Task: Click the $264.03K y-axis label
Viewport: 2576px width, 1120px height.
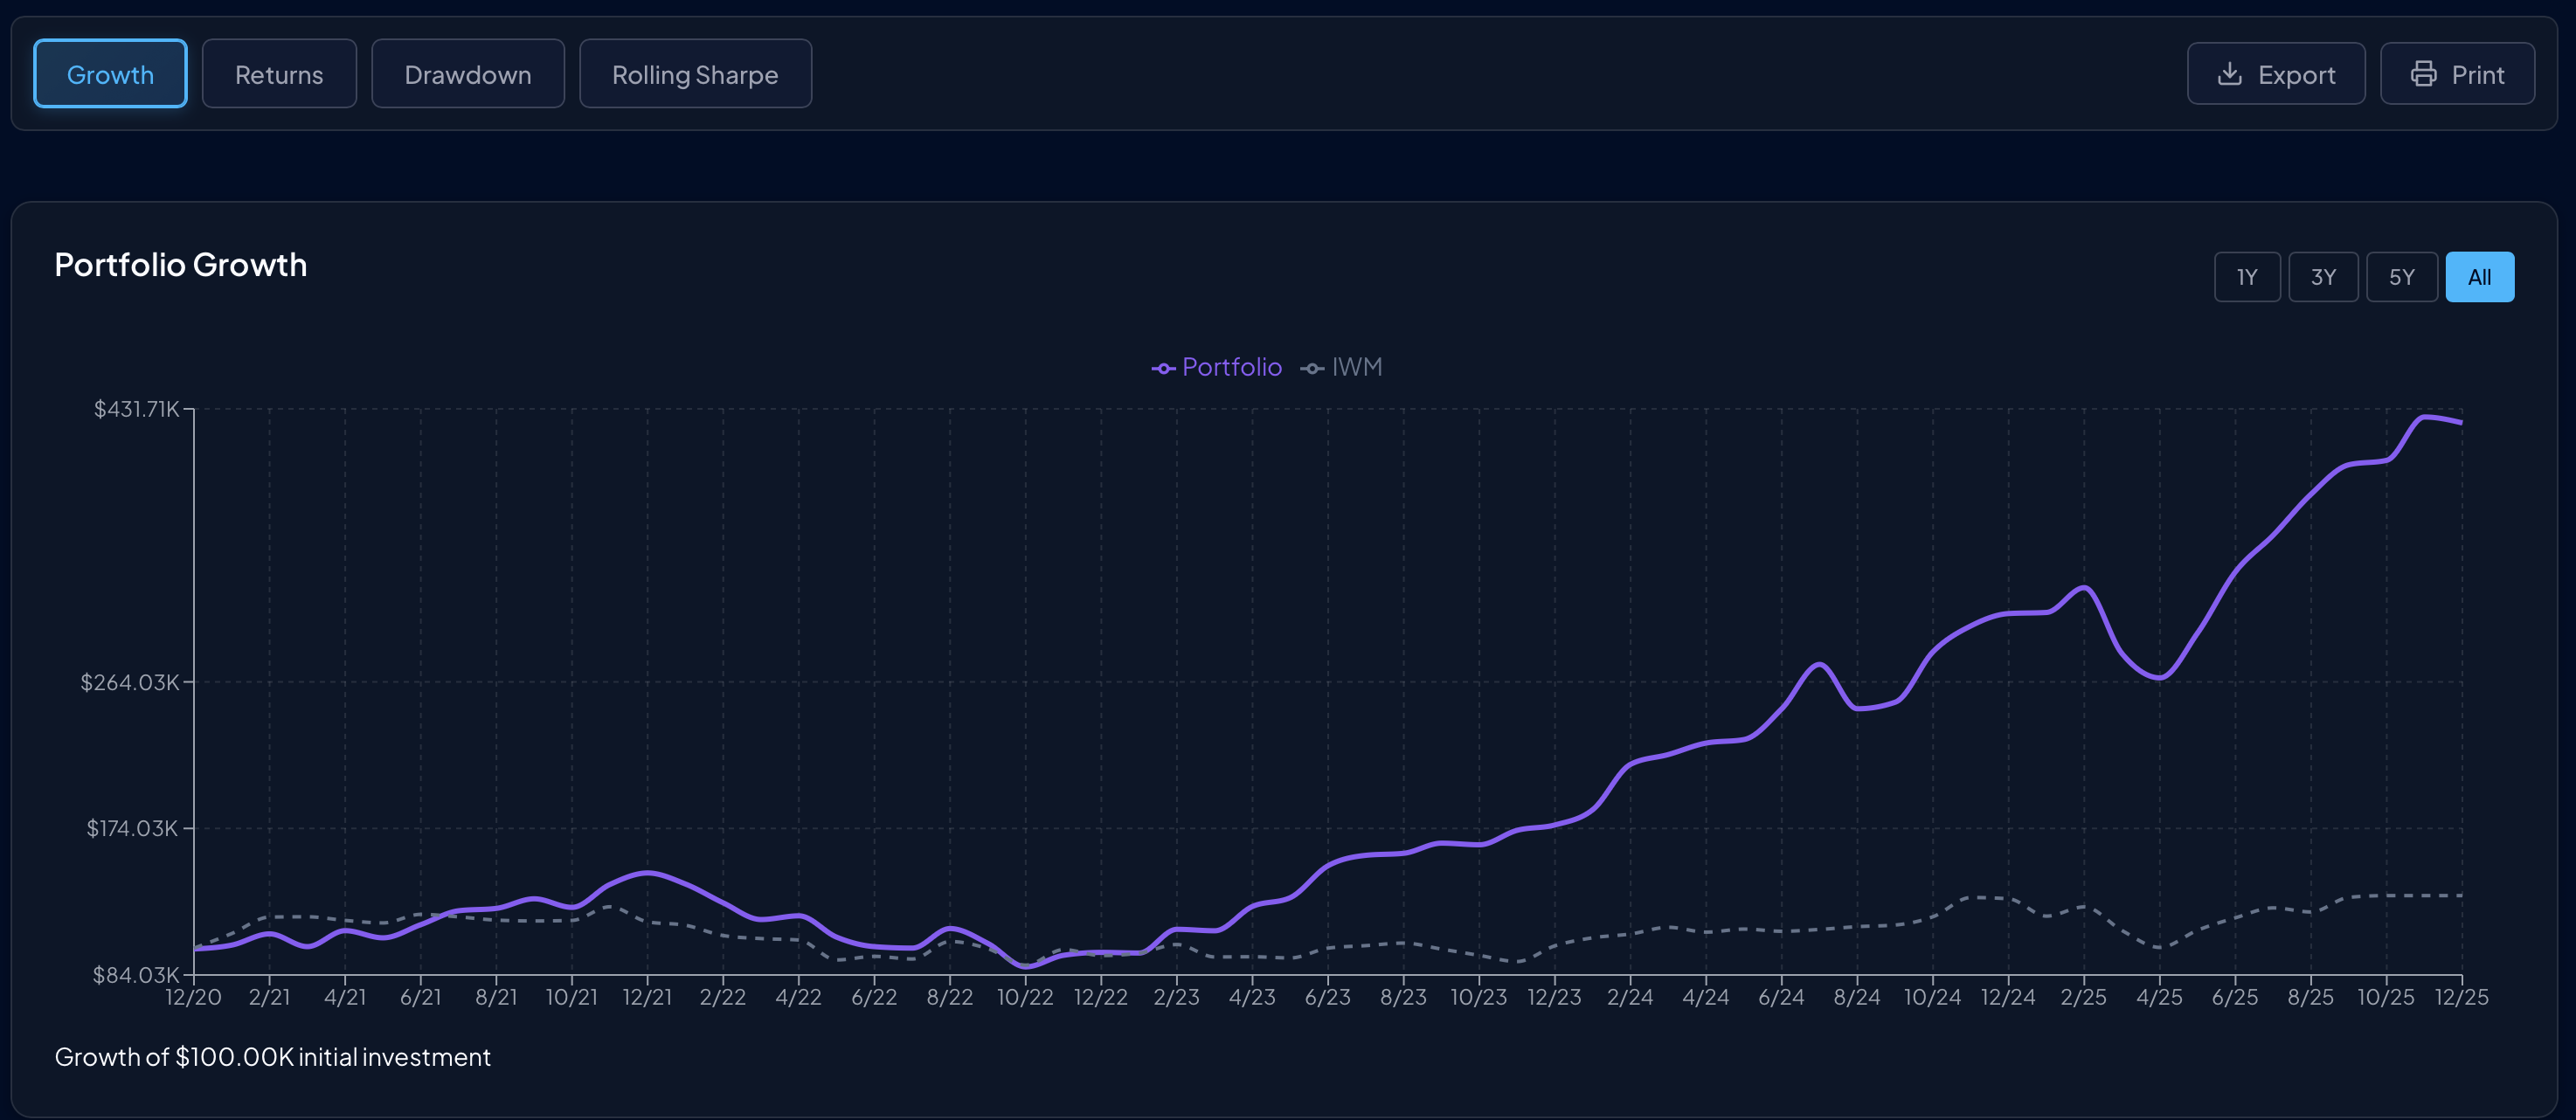Action: [130, 682]
